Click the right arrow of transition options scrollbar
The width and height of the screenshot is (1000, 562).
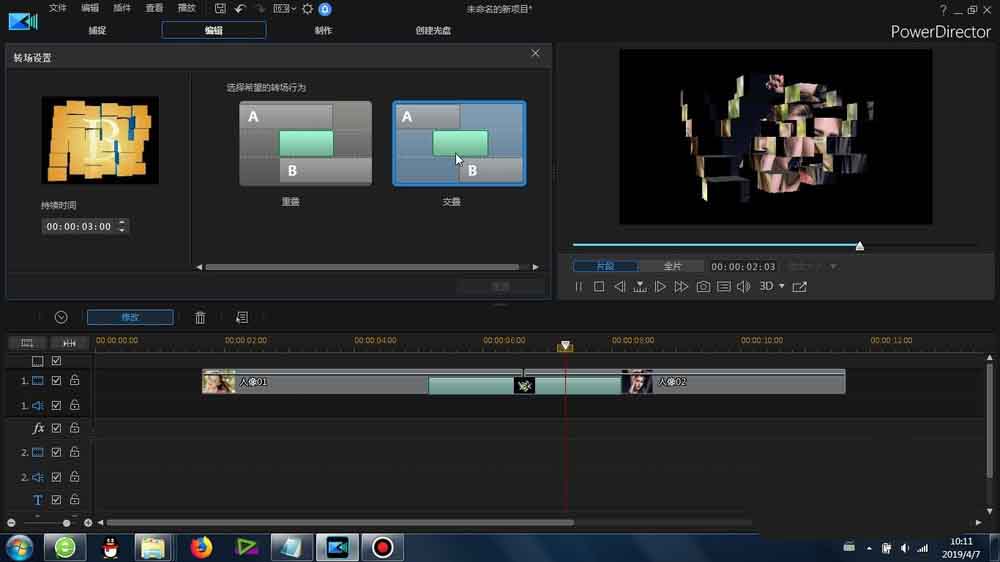point(536,267)
